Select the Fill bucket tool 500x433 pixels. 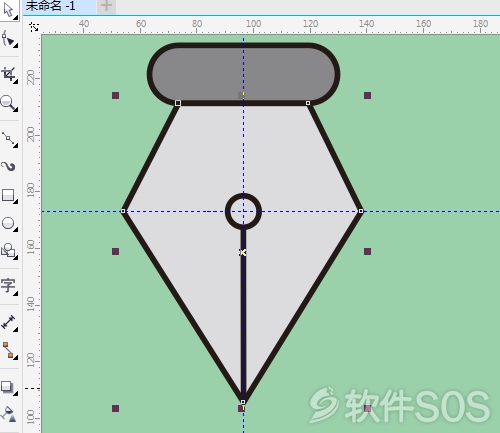click(x=9, y=413)
